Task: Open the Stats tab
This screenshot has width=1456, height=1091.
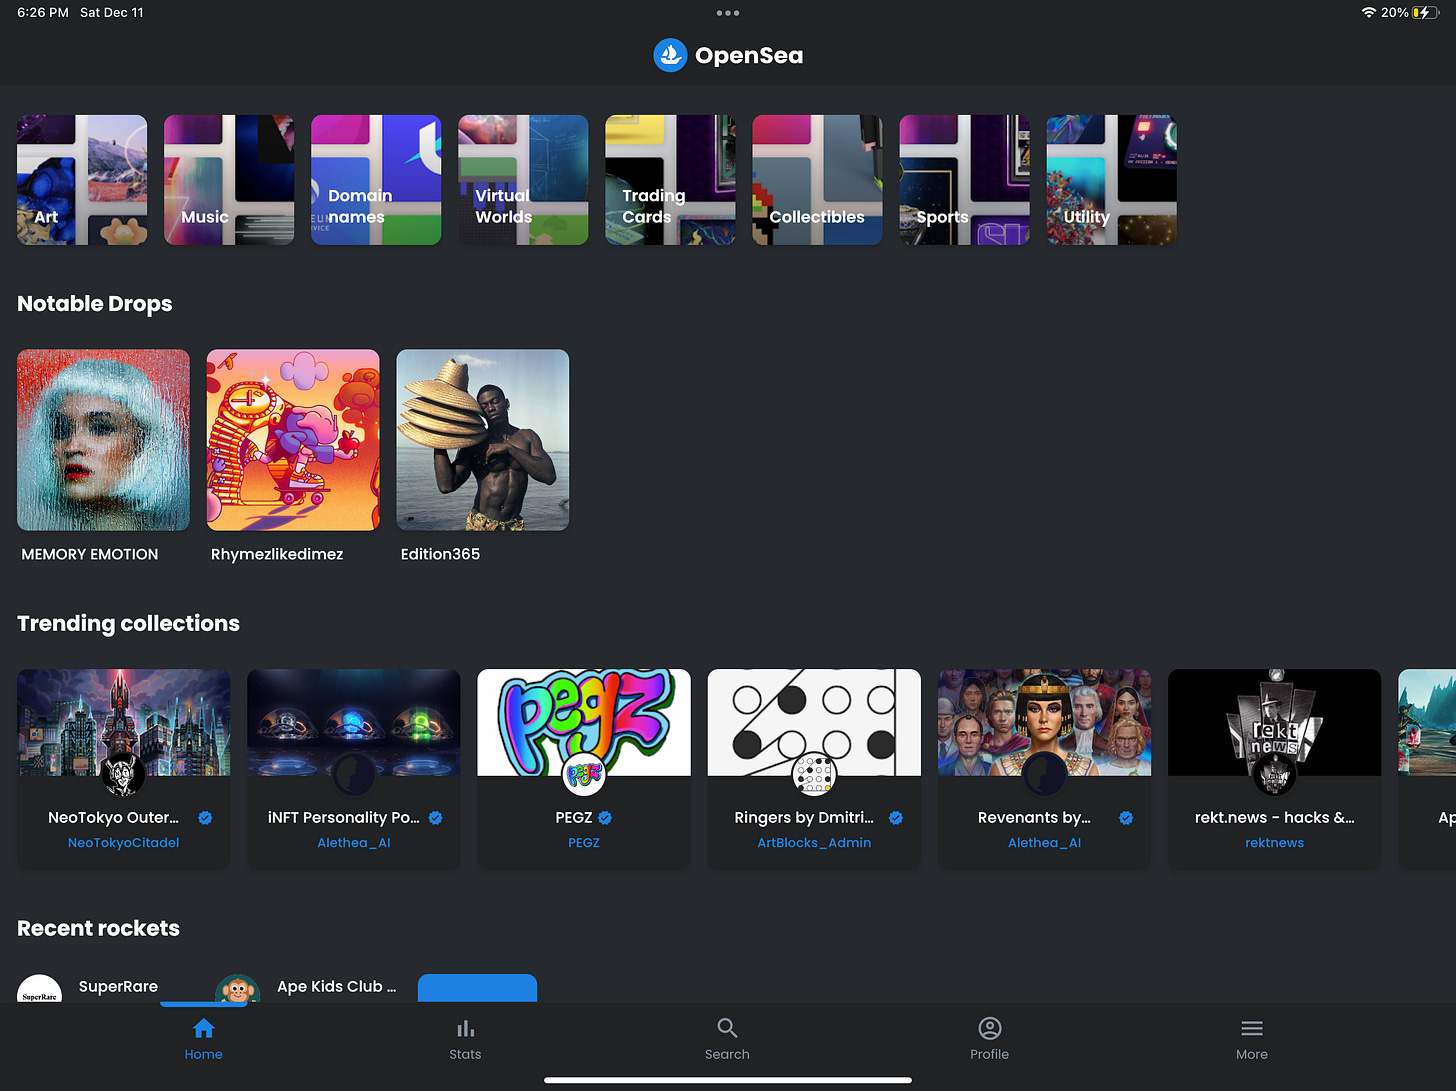Action: 465,1040
